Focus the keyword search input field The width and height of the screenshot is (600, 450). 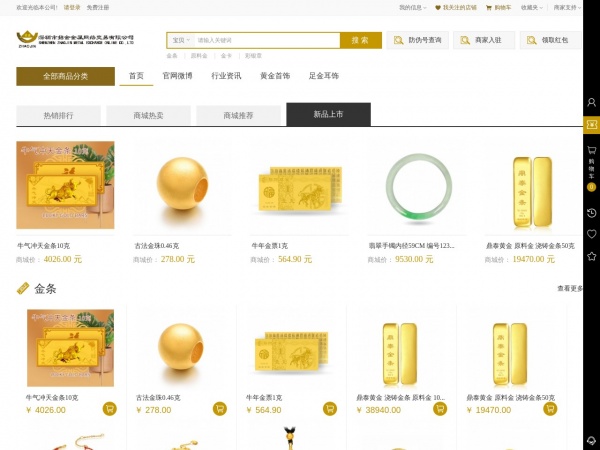(267, 40)
